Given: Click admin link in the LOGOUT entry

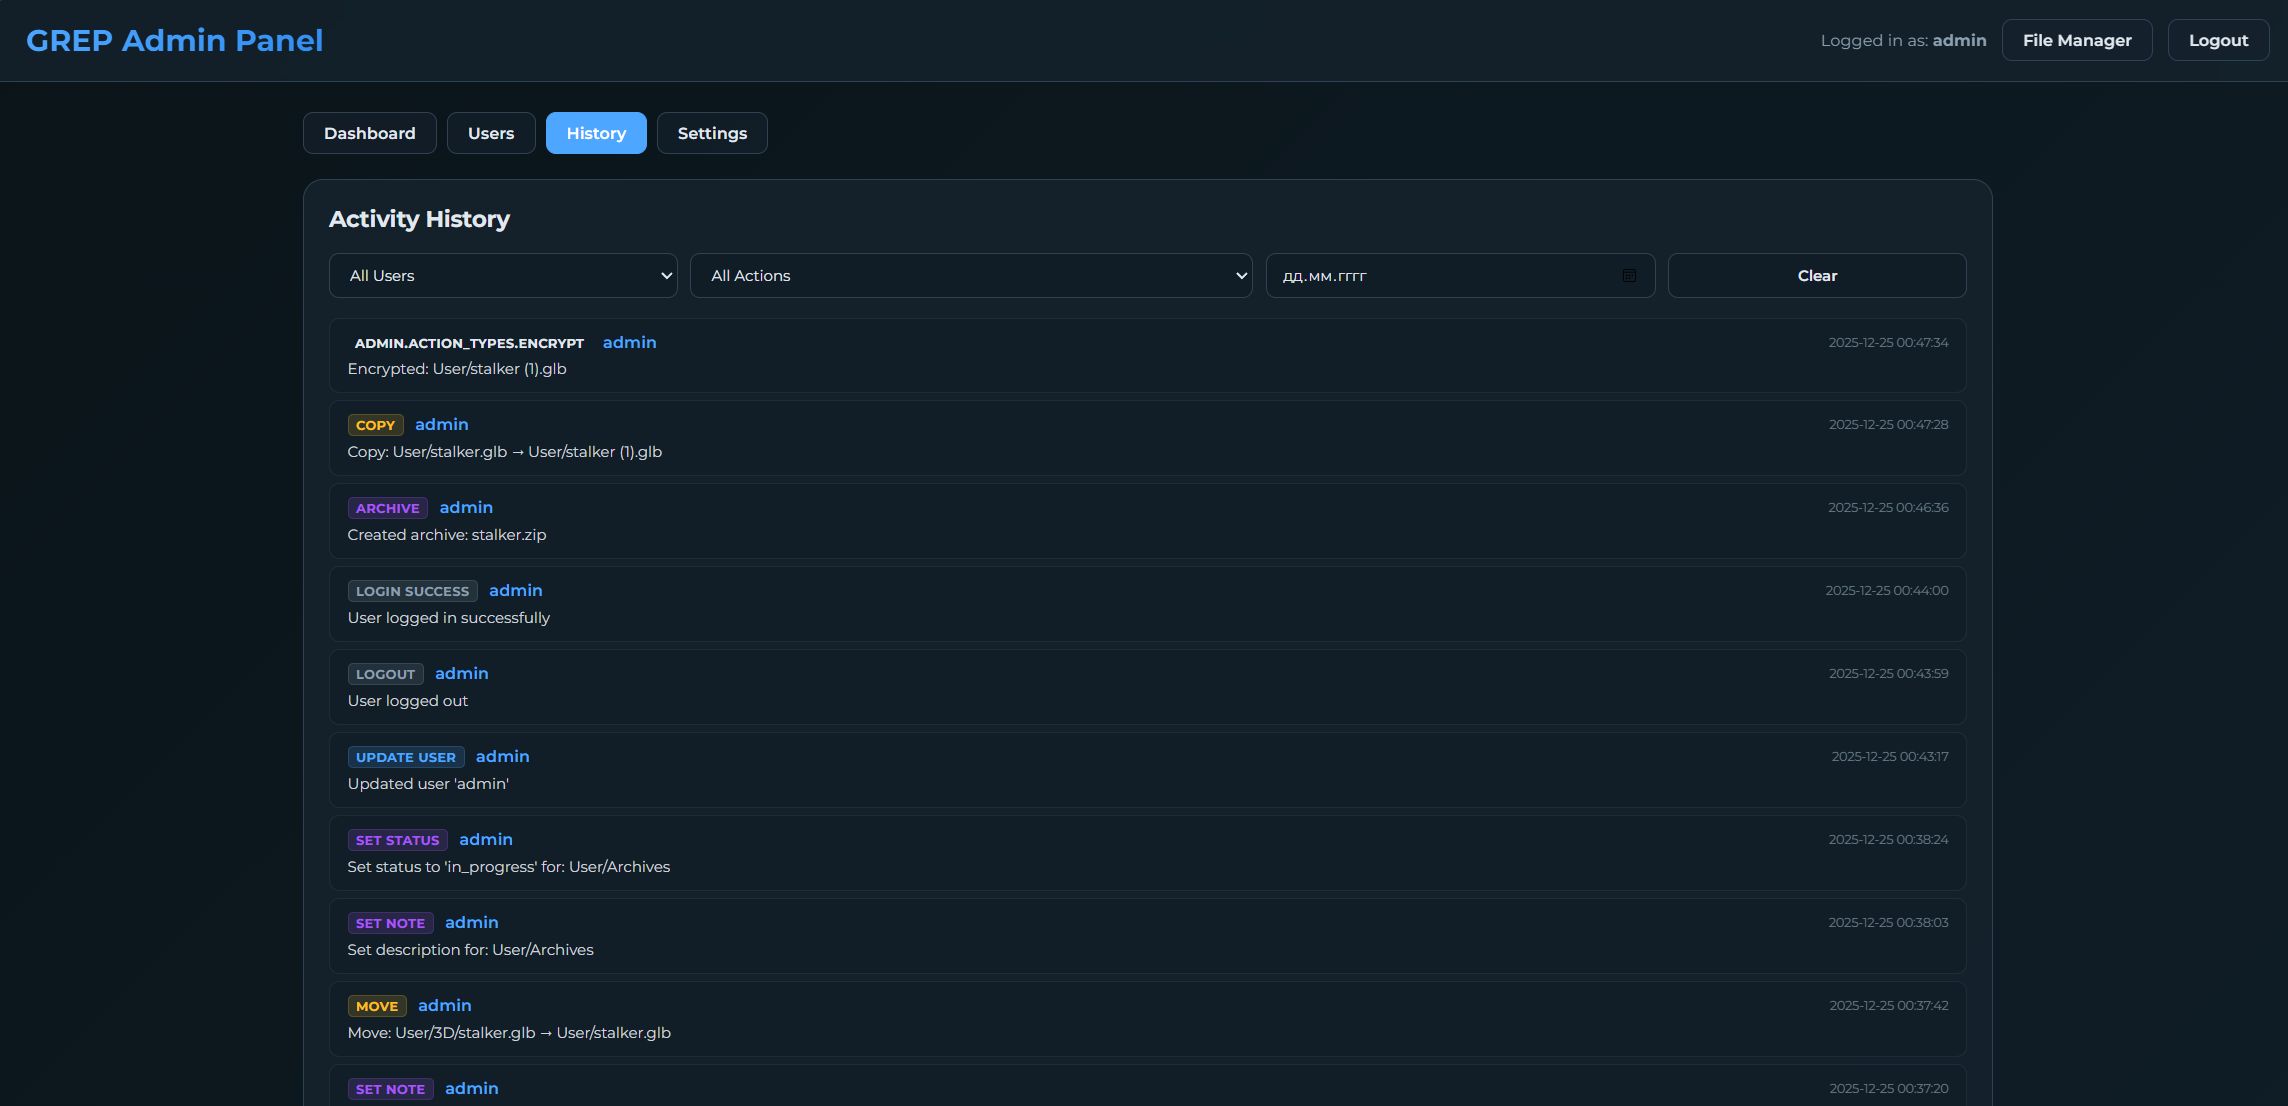Looking at the screenshot, I should point(461,673).
